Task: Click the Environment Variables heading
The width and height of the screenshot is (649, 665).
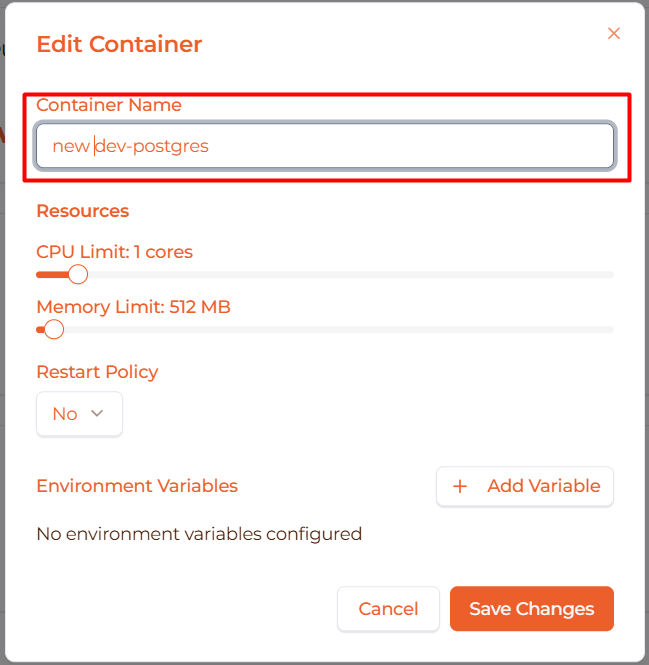Action: (137, 486)
